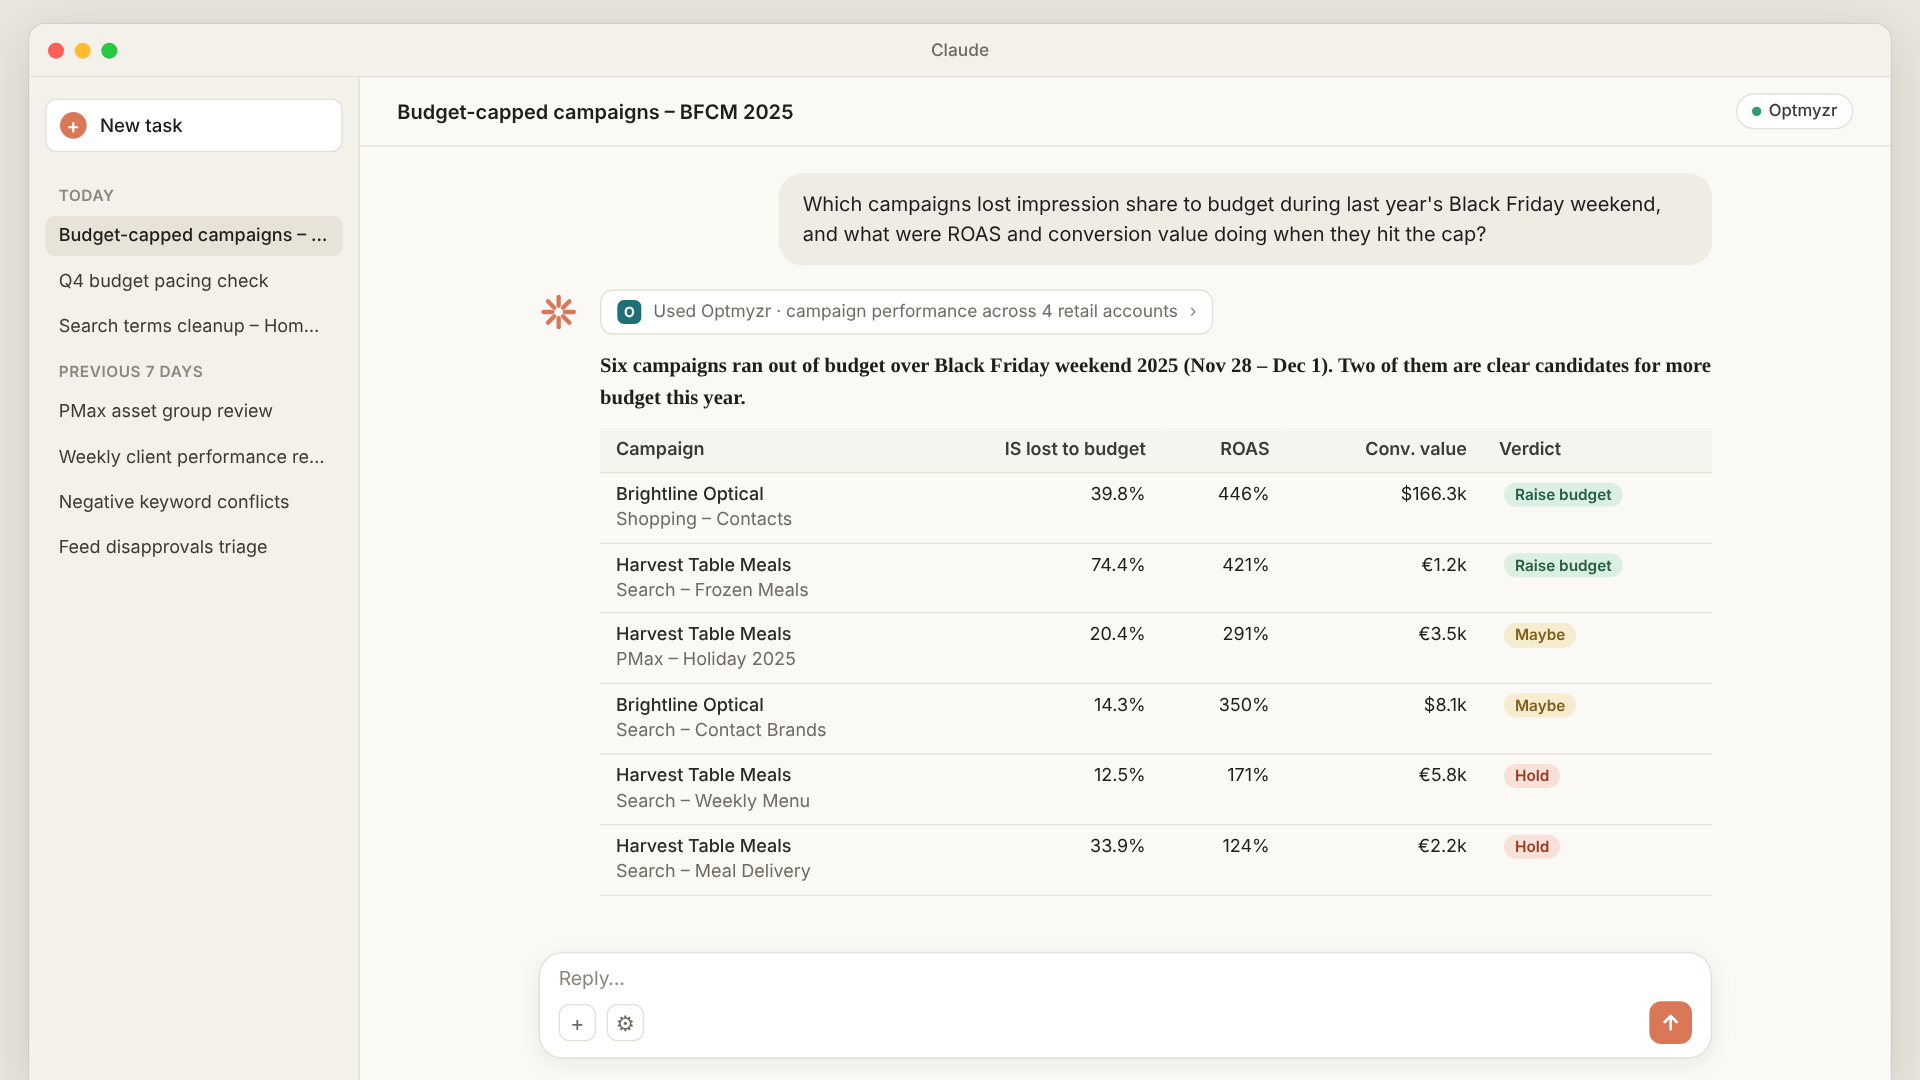Click Raise budget badge for Frozen Meals
1920x1080 pixels.
(x=1563, y=566)
